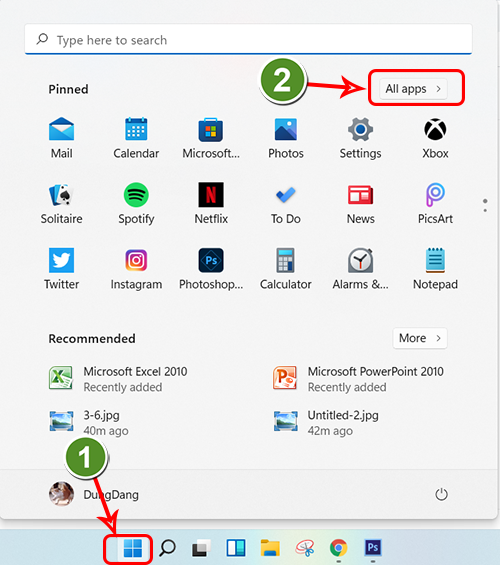500x565 pixels.
Task: Open recent file Untitled-2.jpg
Action: coord(326,422)
